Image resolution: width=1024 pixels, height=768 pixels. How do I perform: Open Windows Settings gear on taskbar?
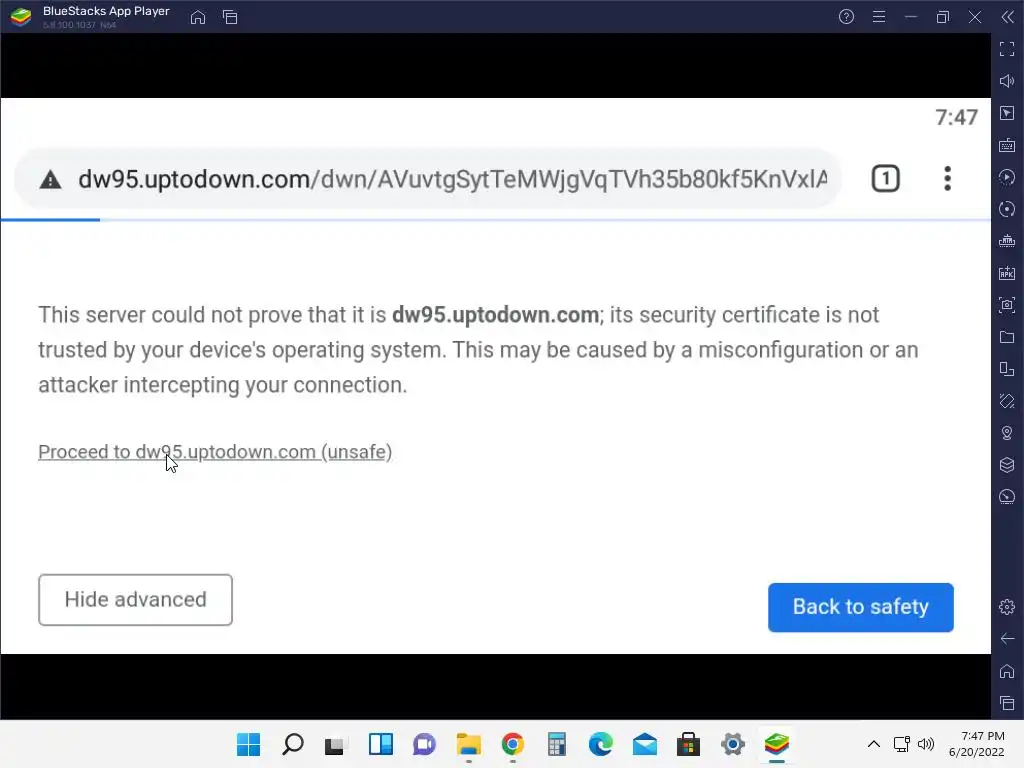733,744
